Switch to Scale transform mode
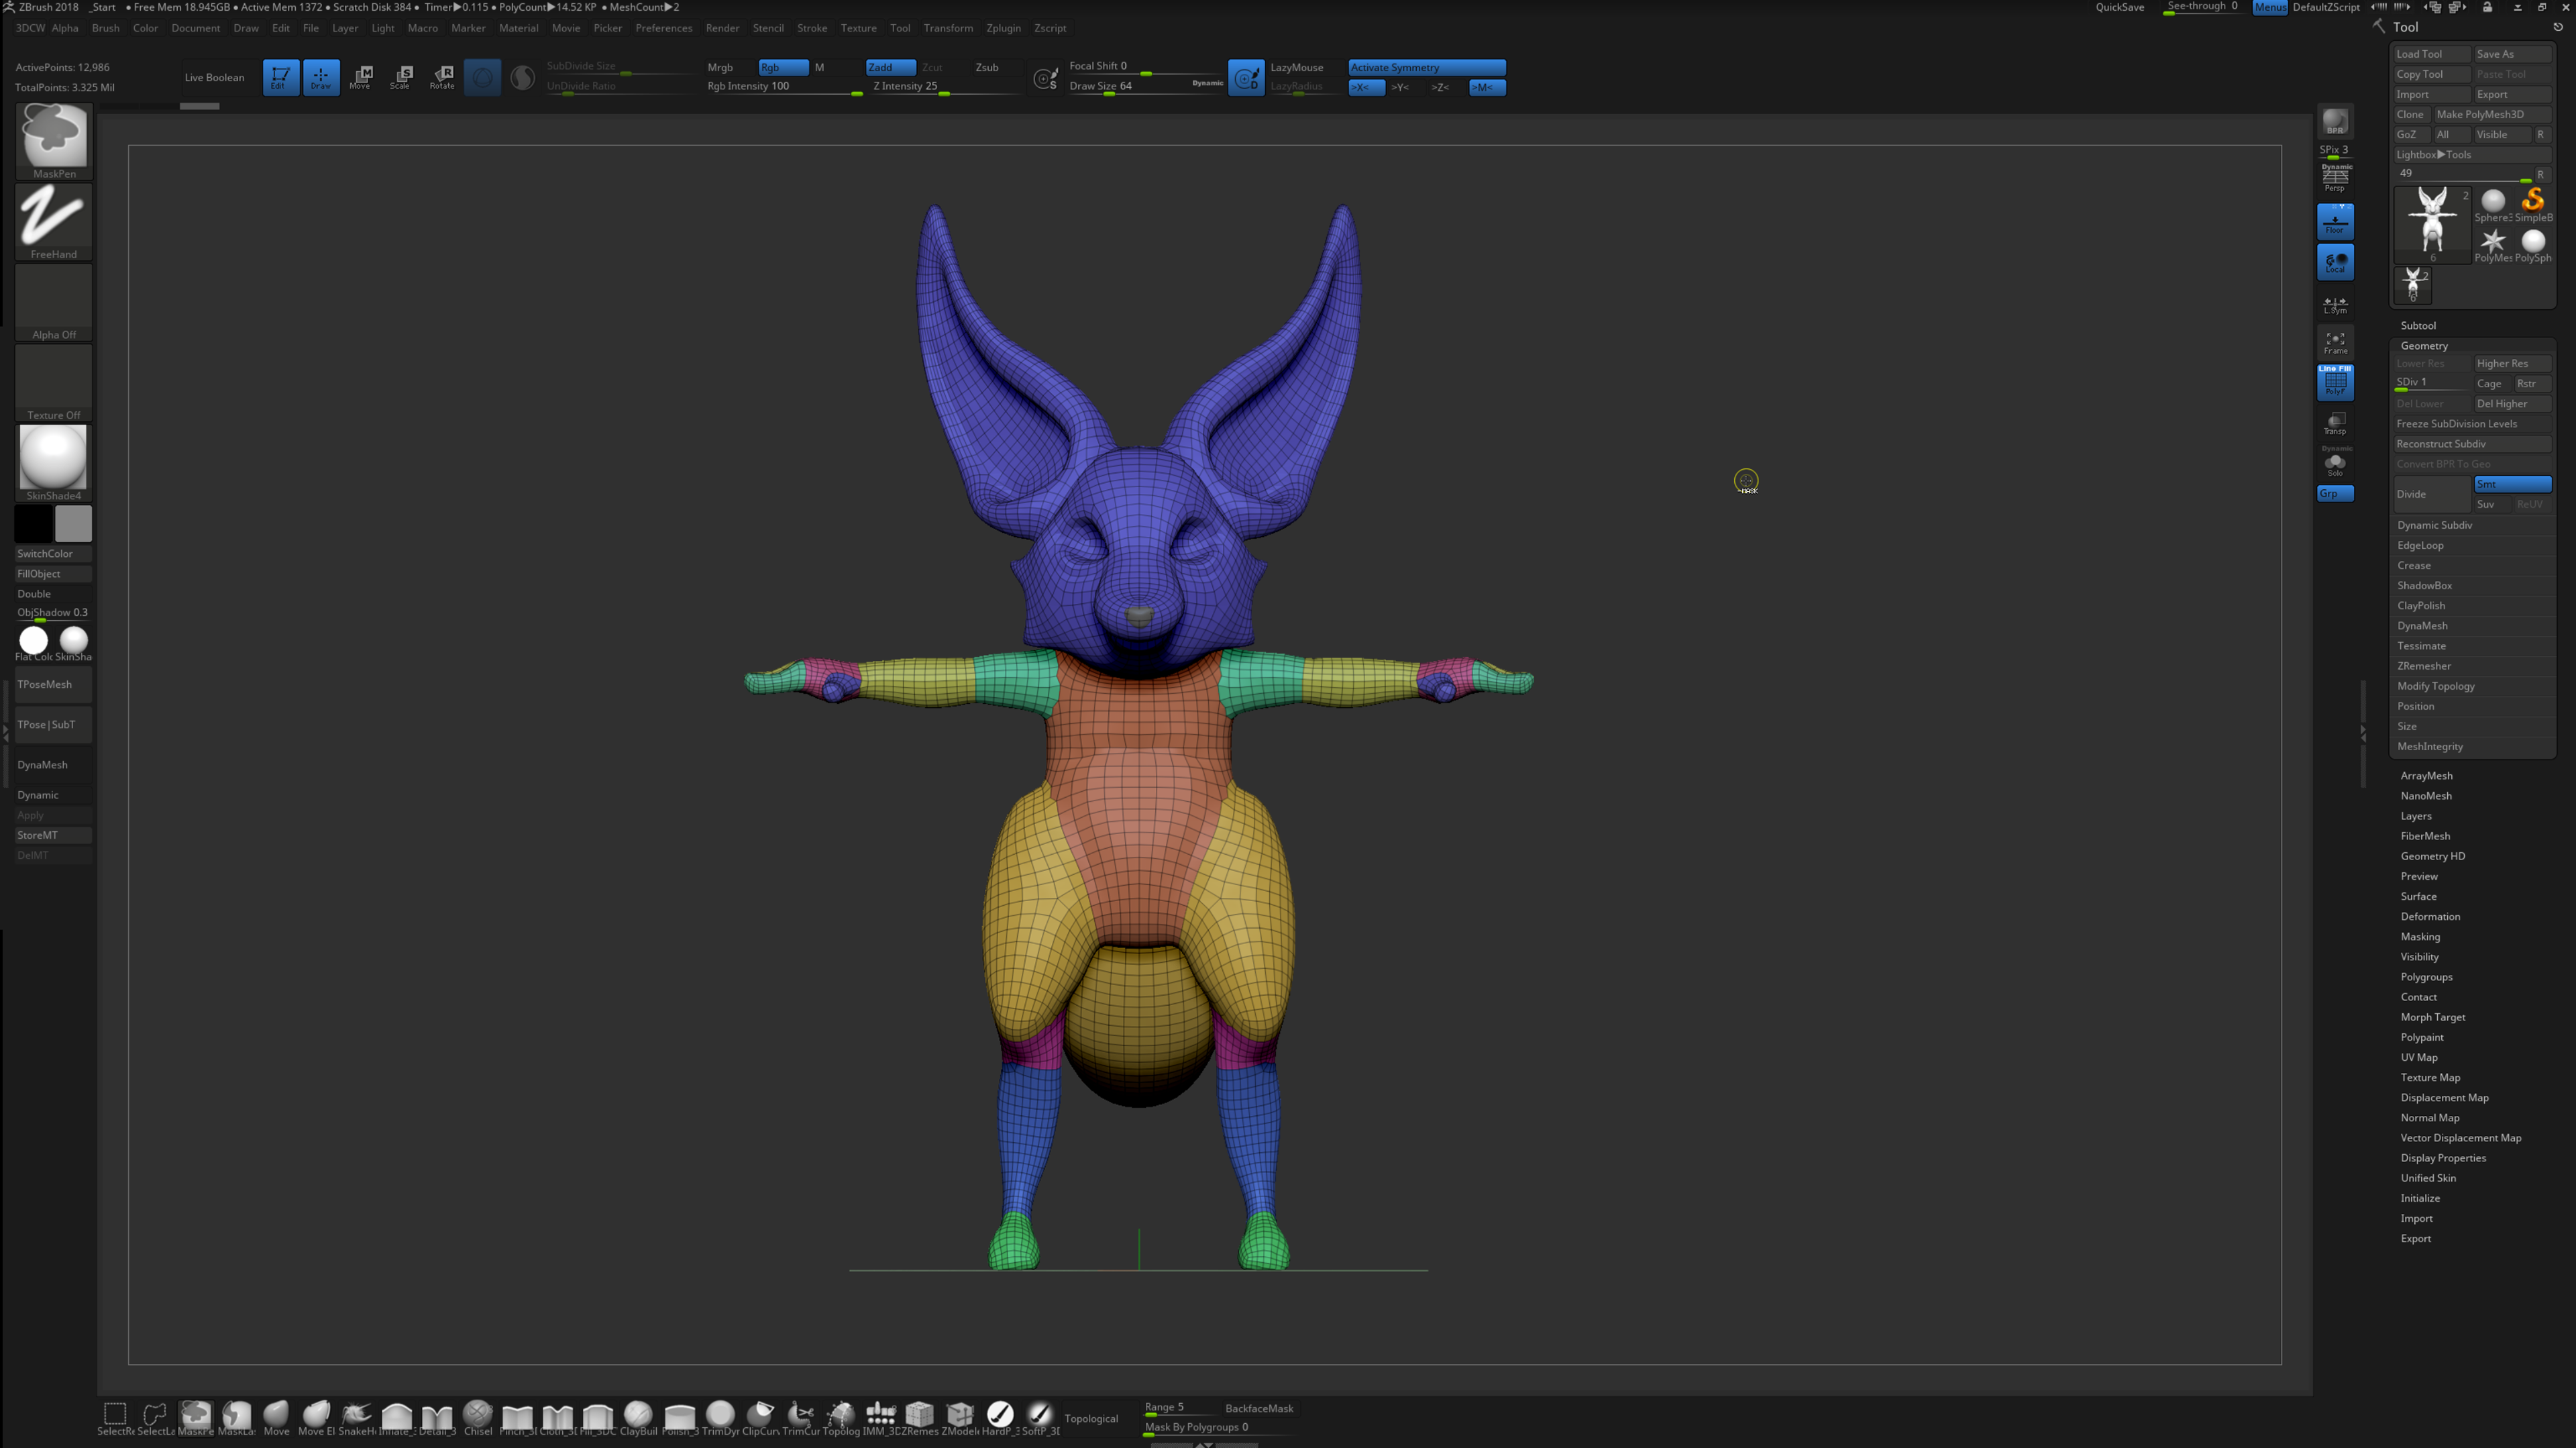The width and height of the screenshot is (2576, 1448). (x=401, y=77)
